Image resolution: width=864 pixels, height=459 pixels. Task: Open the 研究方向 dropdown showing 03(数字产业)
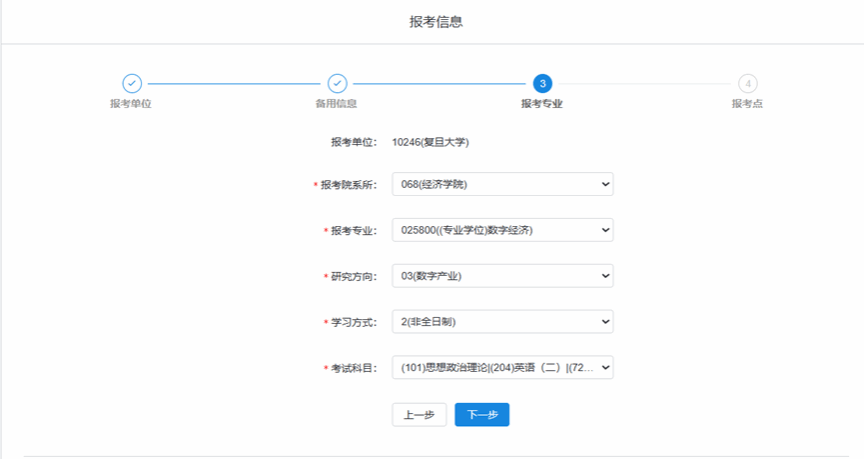pyautogui.click(x=502, y=276)
